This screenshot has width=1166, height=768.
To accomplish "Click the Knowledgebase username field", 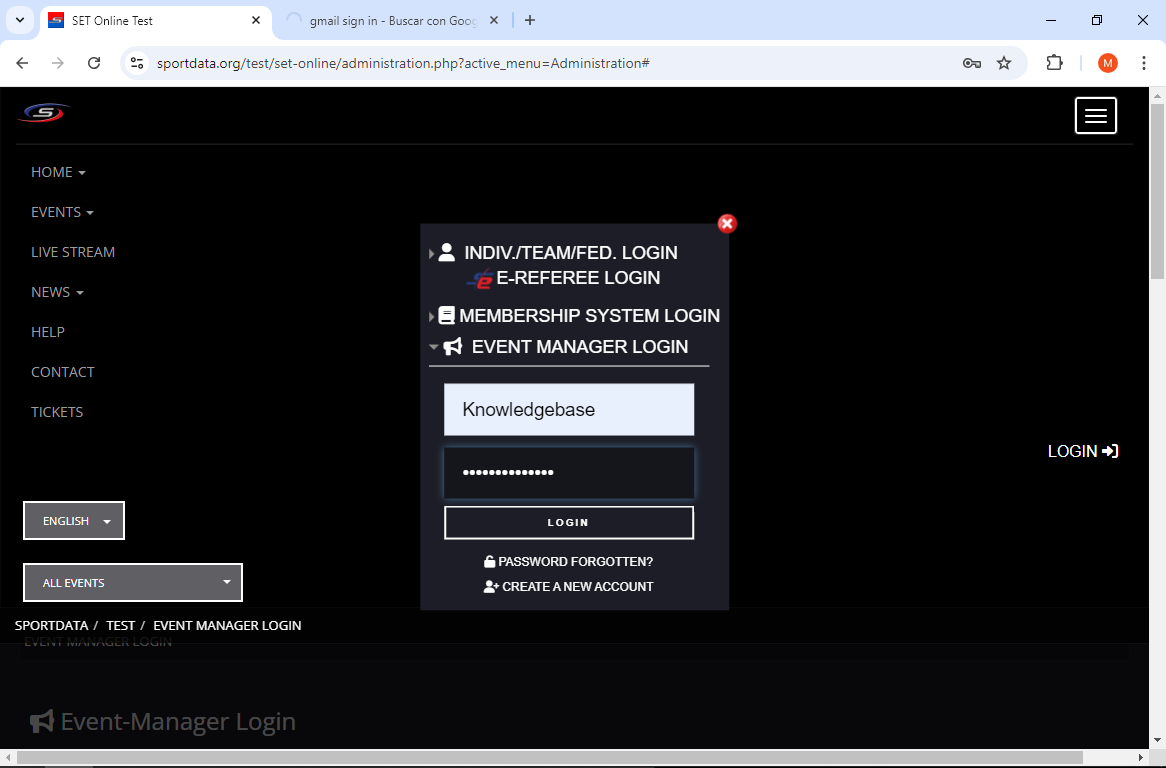I will point(569,410).
